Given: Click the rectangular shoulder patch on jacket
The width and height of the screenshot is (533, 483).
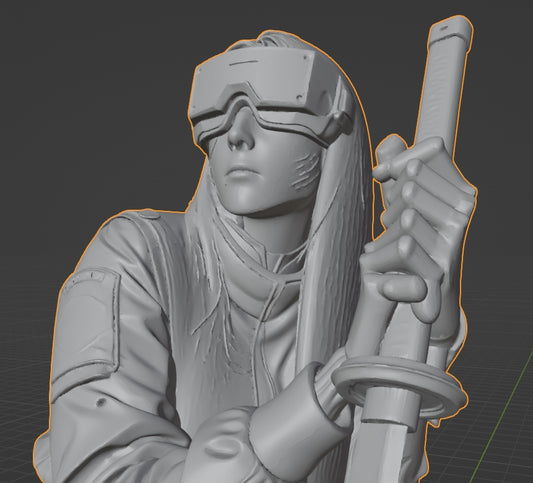Looking at the screenshot, I should (x=86, y=323).
